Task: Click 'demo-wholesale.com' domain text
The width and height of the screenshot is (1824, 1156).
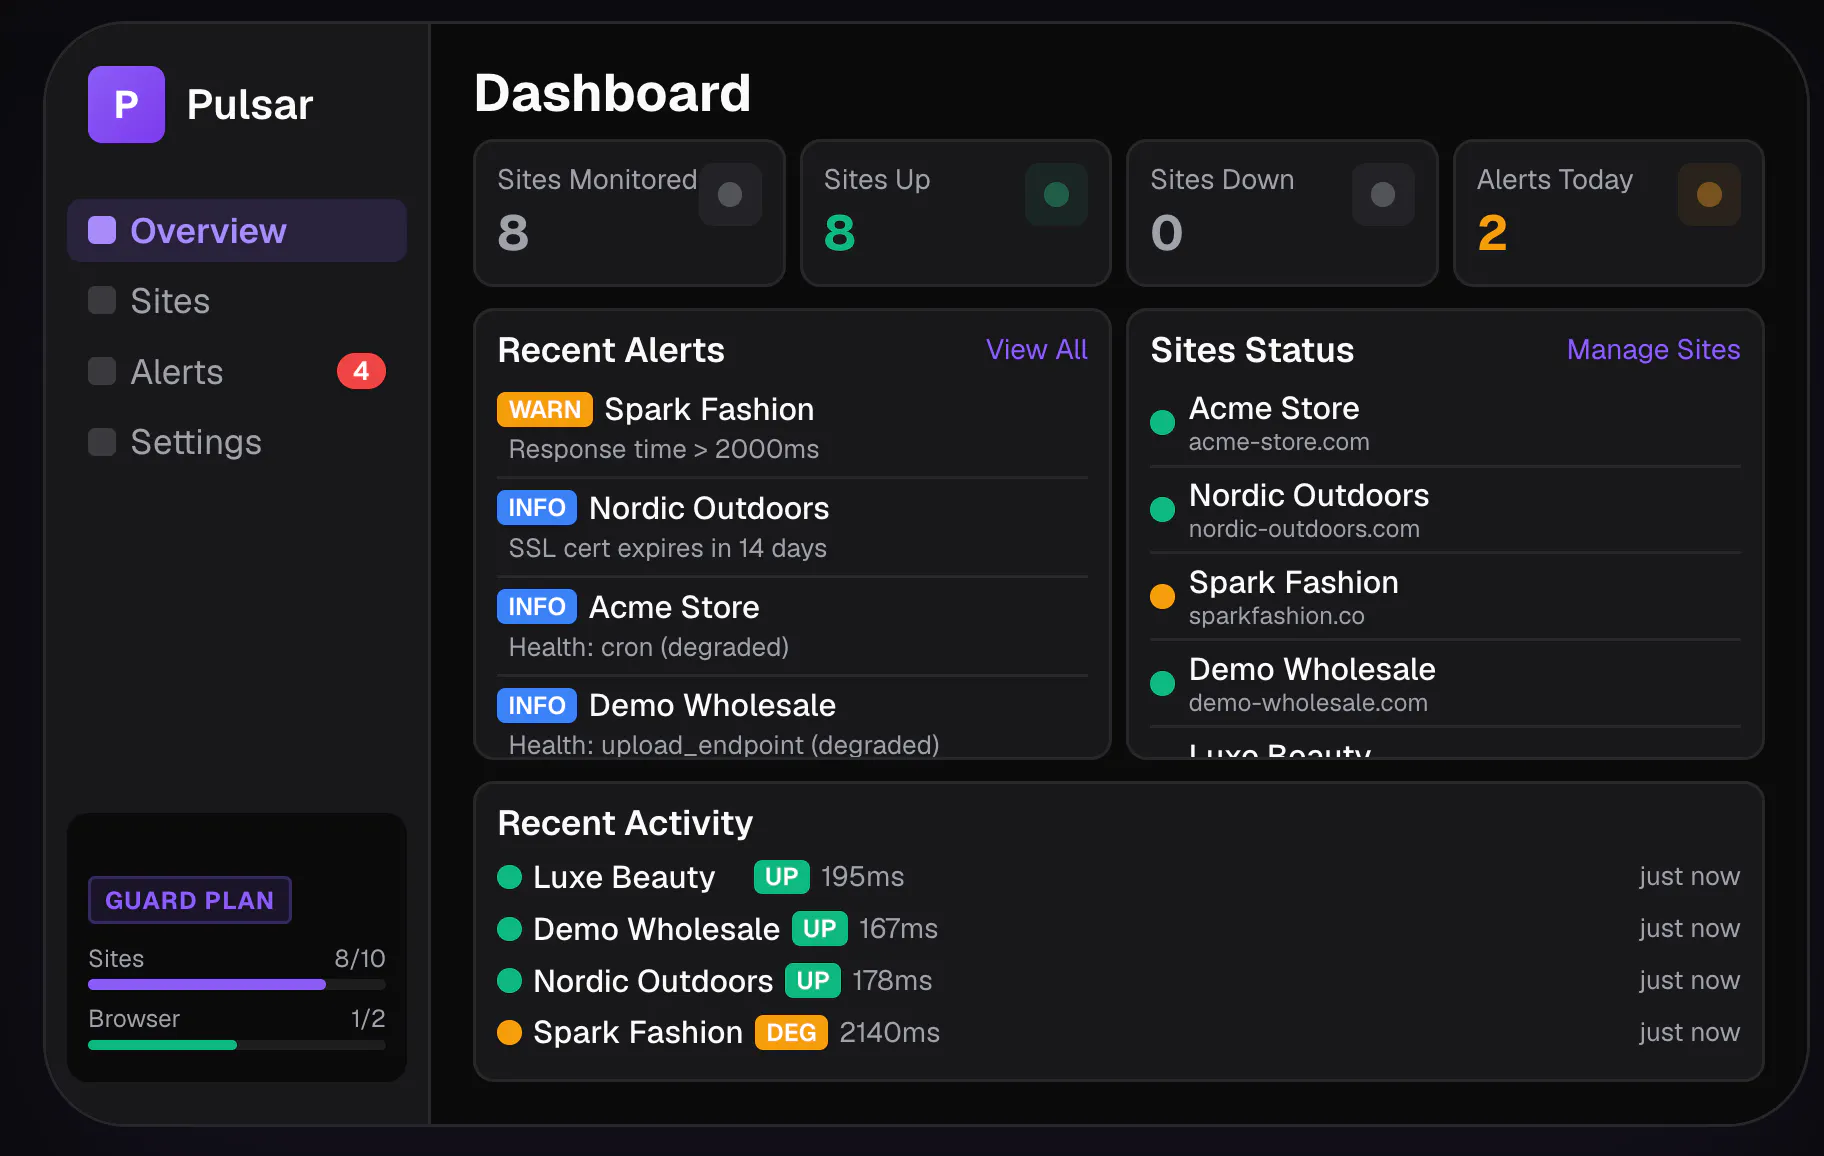Action: coord(1308,703)
